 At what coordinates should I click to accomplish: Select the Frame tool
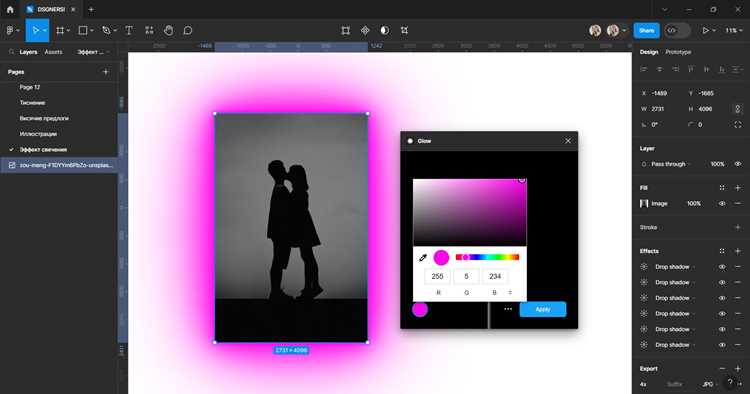click(60, 30)
